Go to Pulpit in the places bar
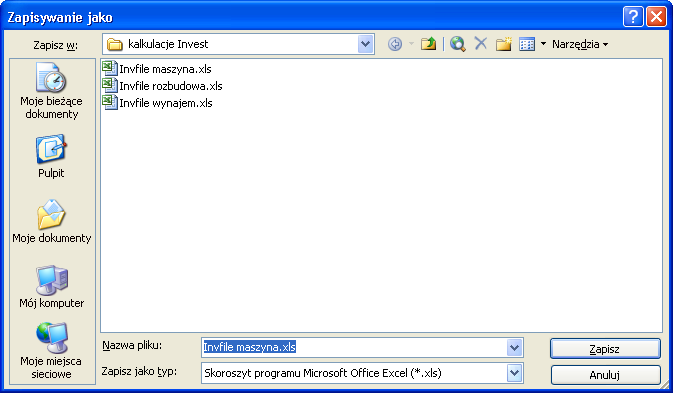 [51, 156]
